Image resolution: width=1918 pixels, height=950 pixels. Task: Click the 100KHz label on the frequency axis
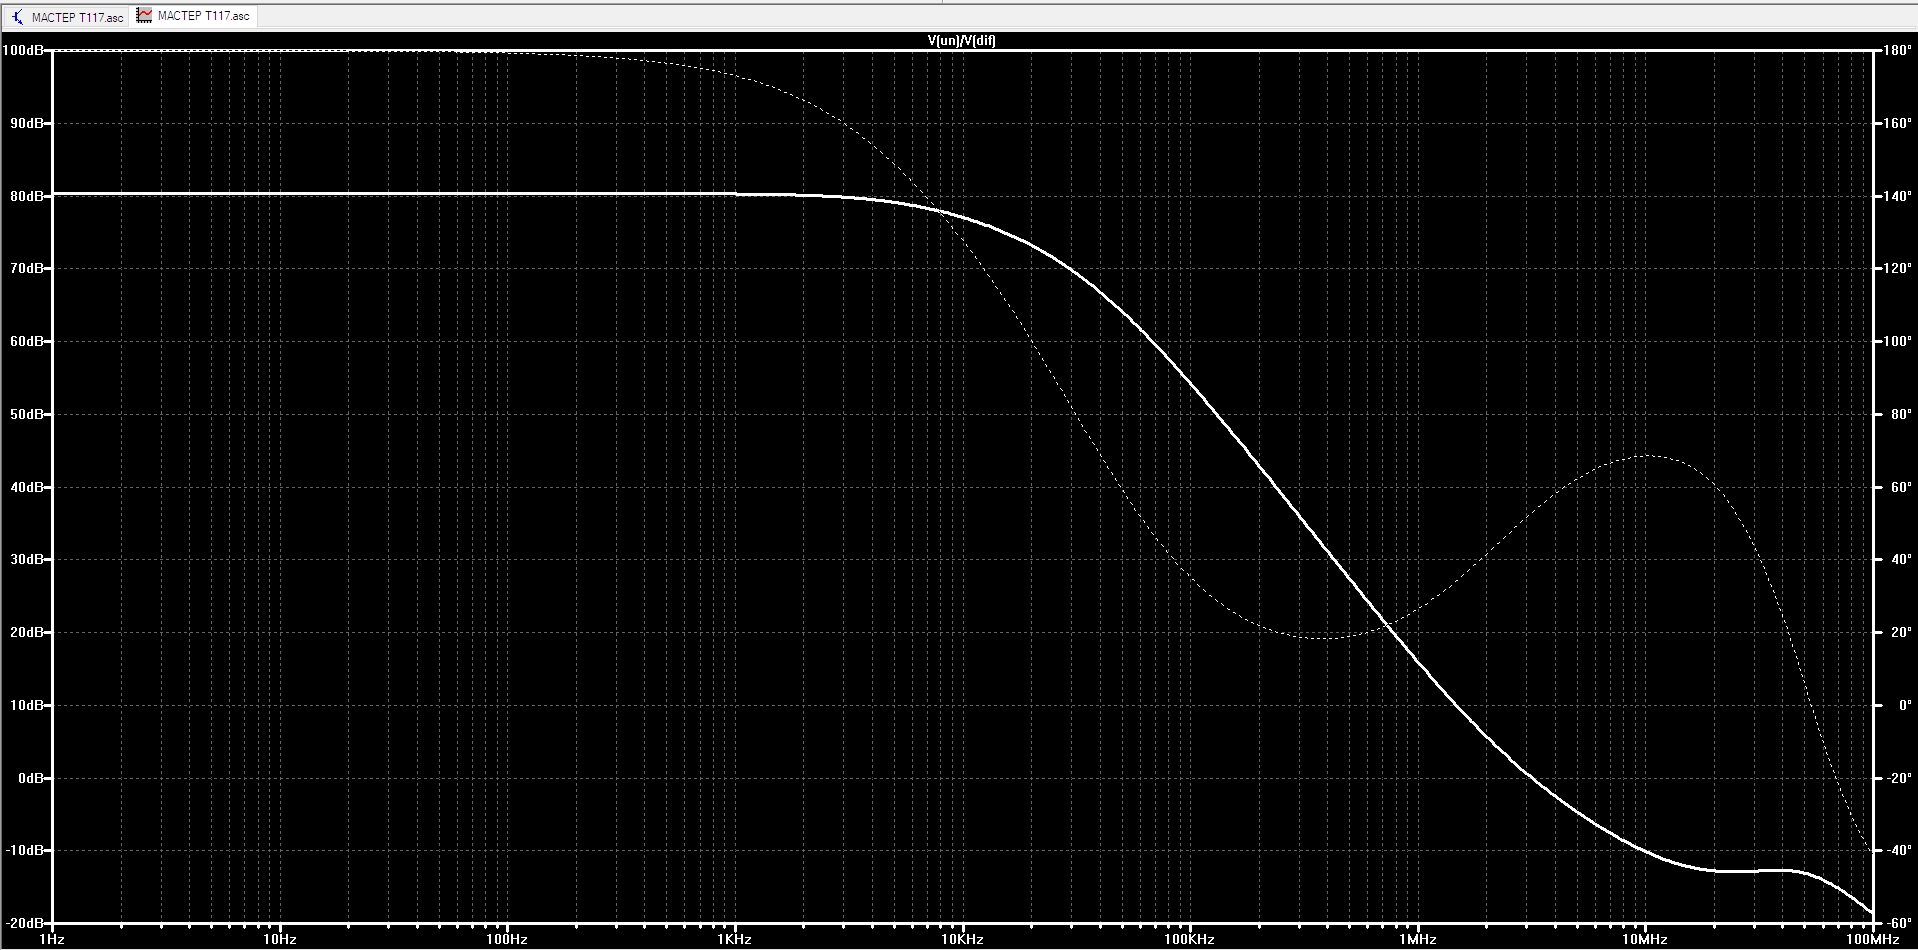1190,940
